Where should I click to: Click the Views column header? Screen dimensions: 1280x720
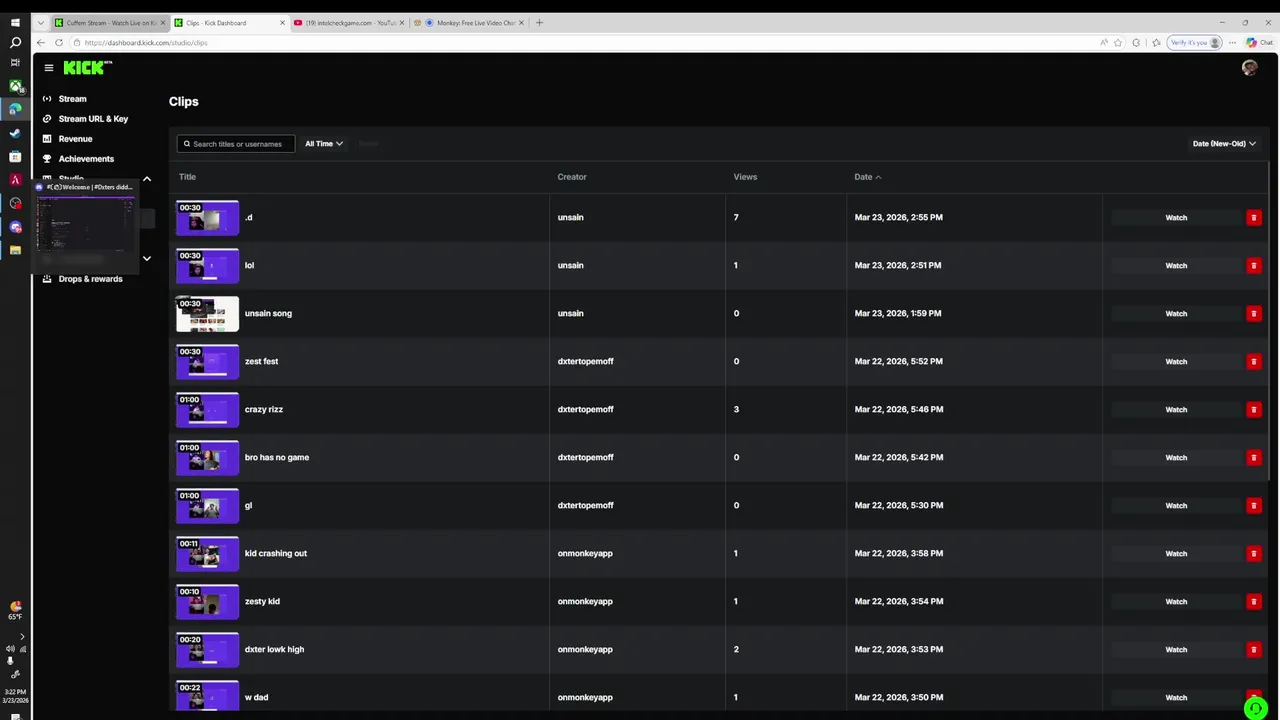pos(745,177)
